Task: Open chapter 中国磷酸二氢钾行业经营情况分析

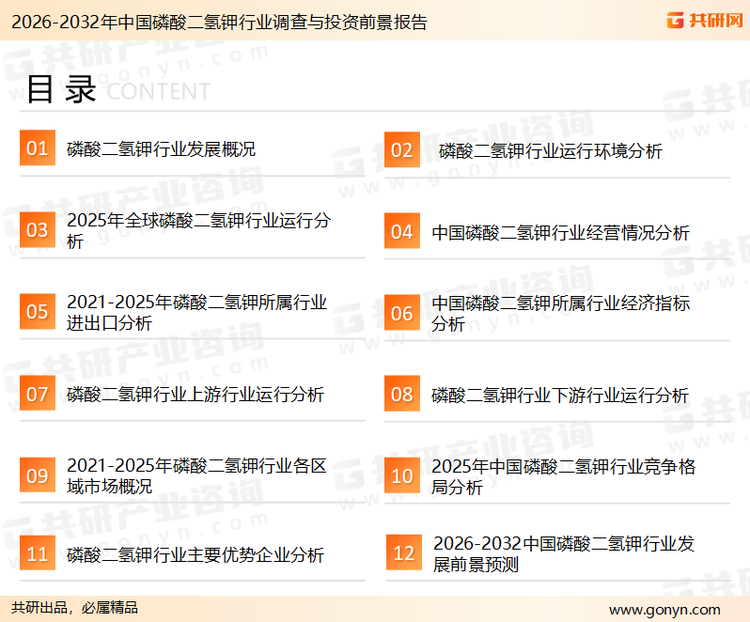Action: (560, 233)
